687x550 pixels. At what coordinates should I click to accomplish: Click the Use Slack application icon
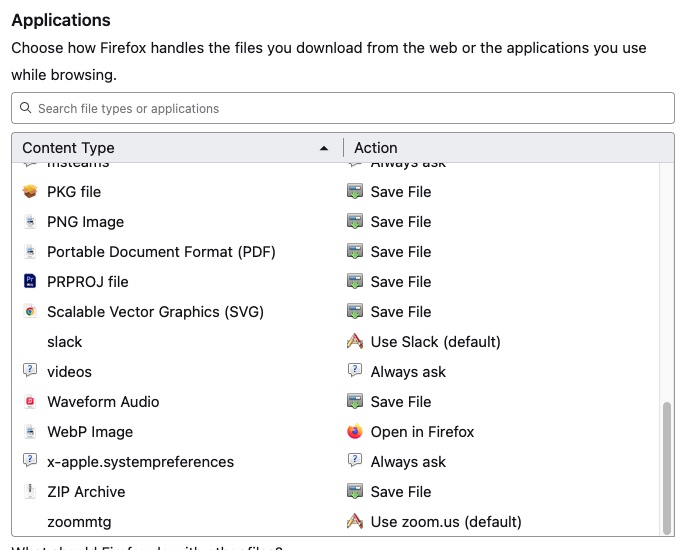[x=354, y=341]
